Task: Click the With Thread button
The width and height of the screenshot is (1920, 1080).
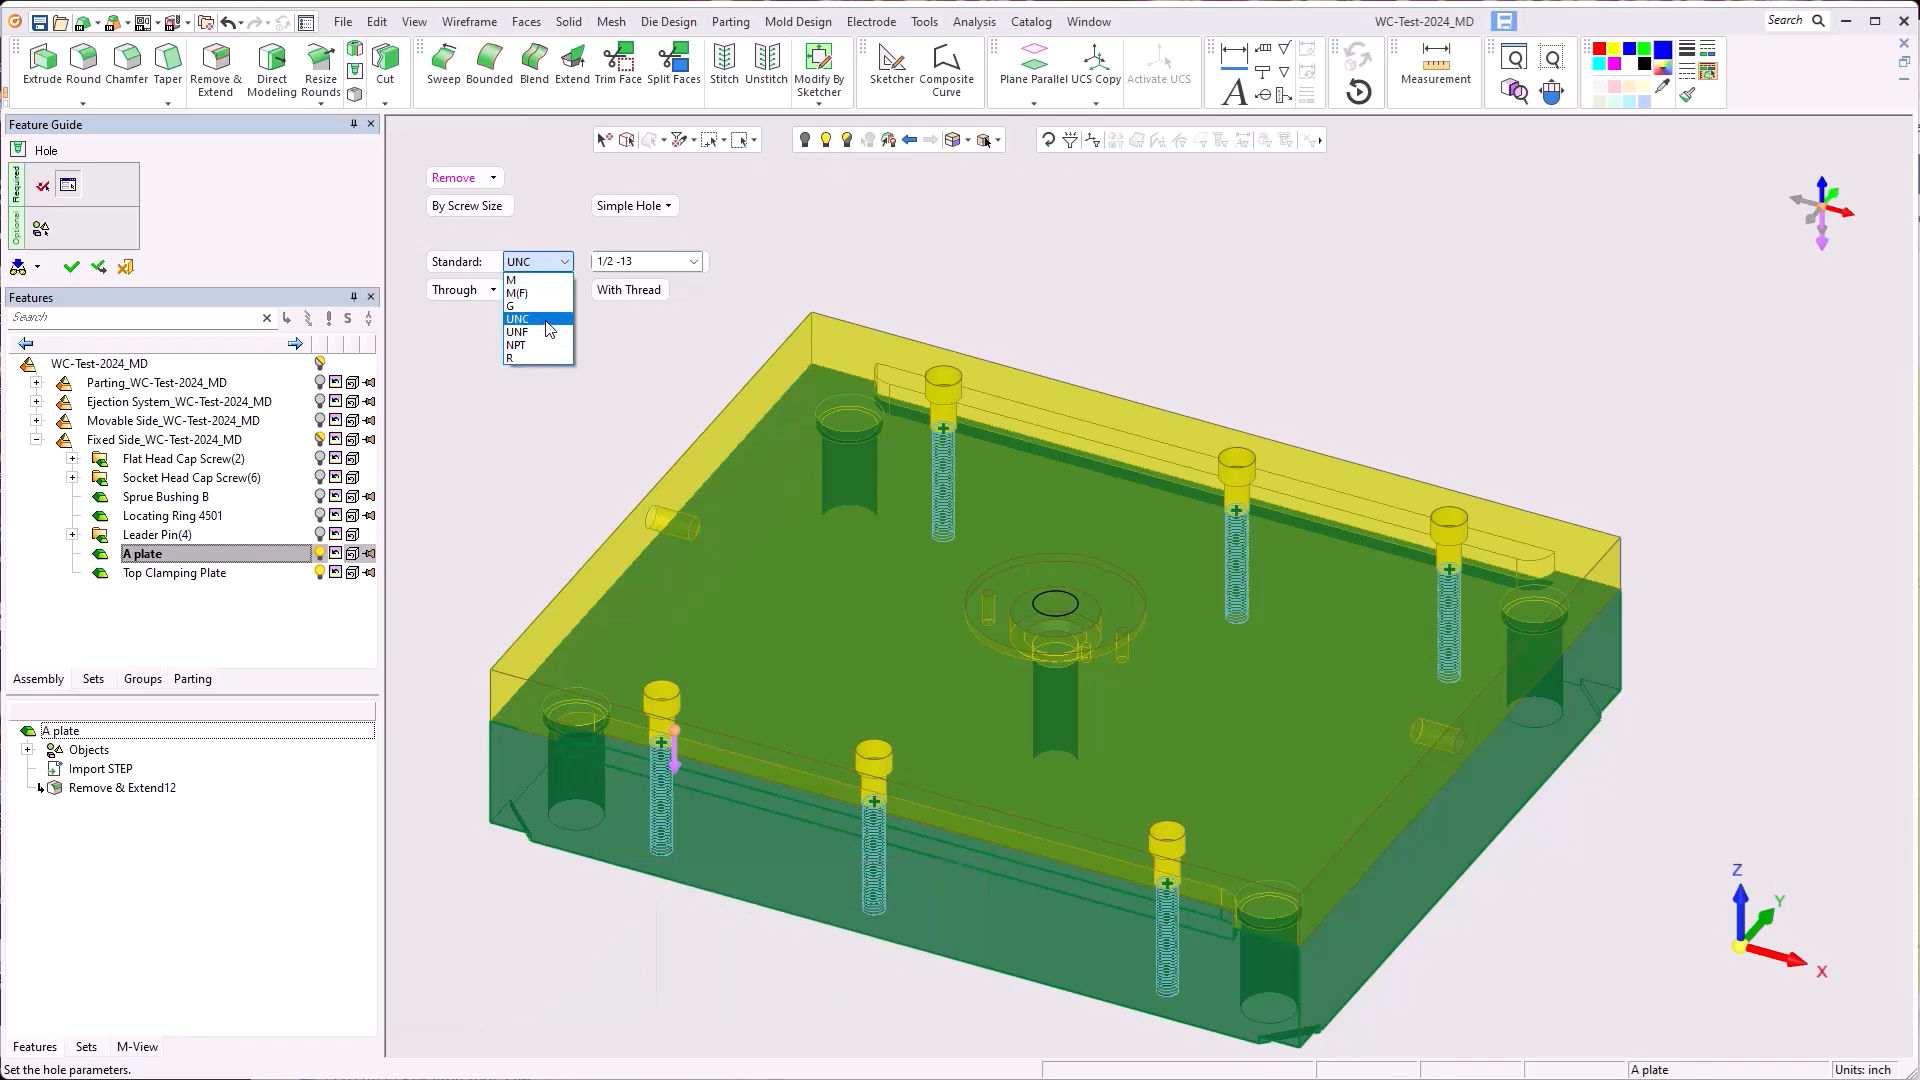Action: (x=628, y=290)
